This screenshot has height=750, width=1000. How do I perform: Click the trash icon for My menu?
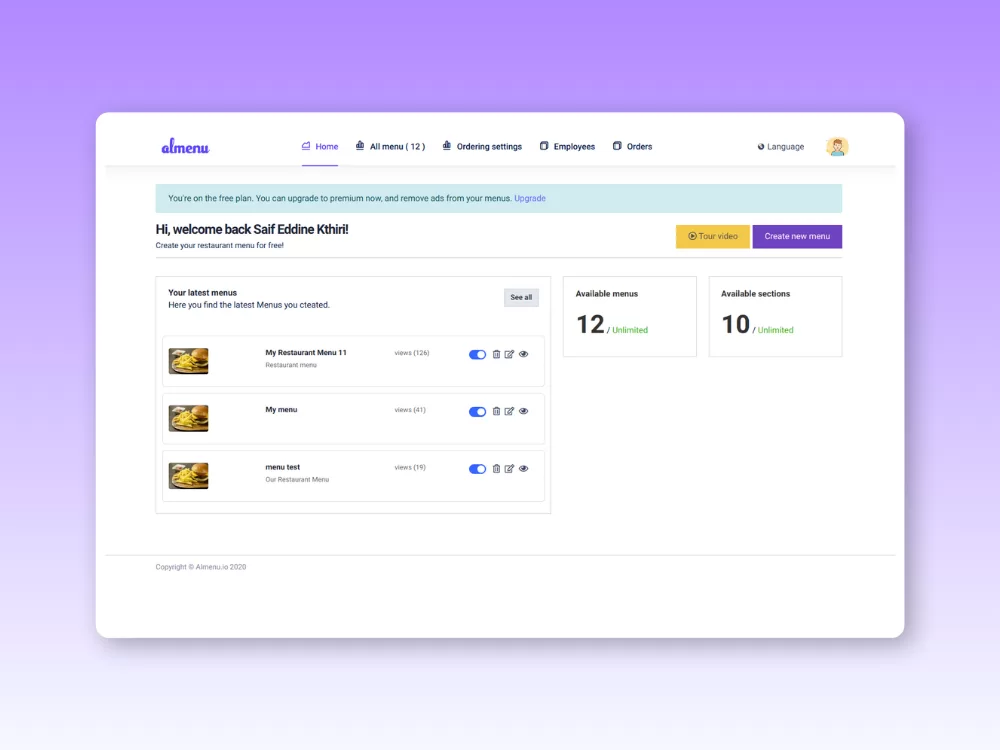496,411
